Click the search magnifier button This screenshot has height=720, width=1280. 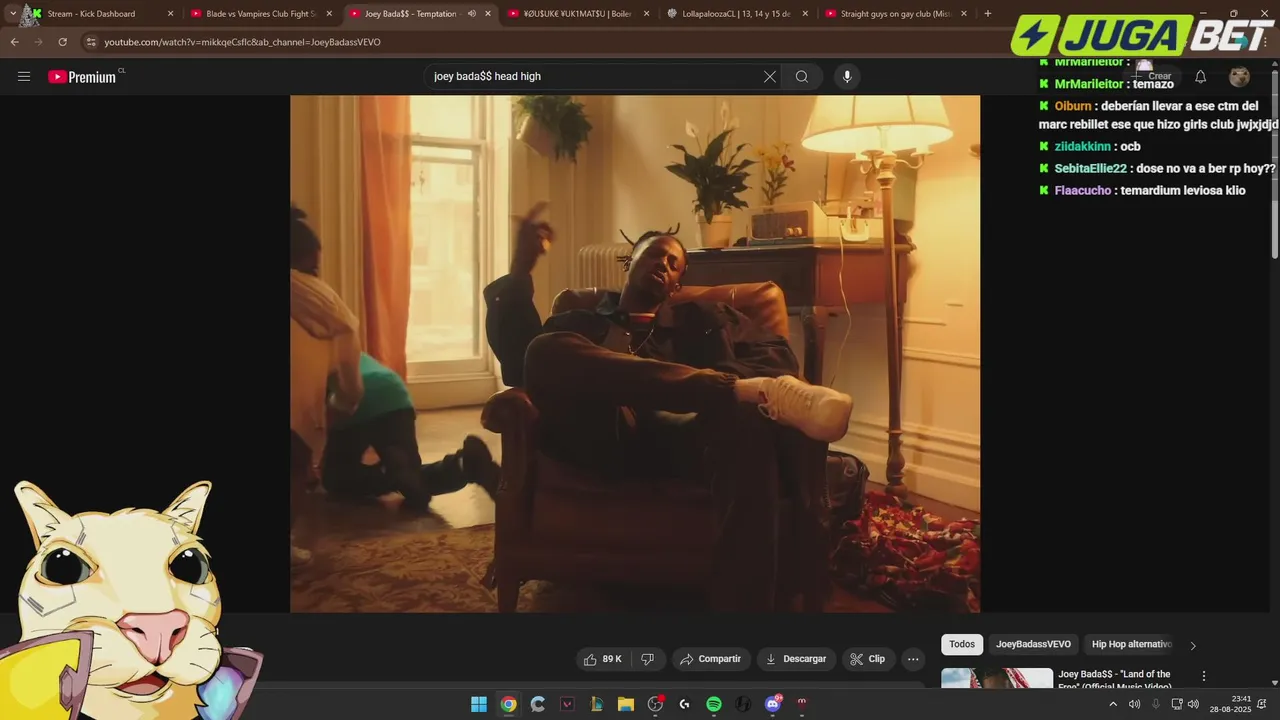click(x=802, y=77)
